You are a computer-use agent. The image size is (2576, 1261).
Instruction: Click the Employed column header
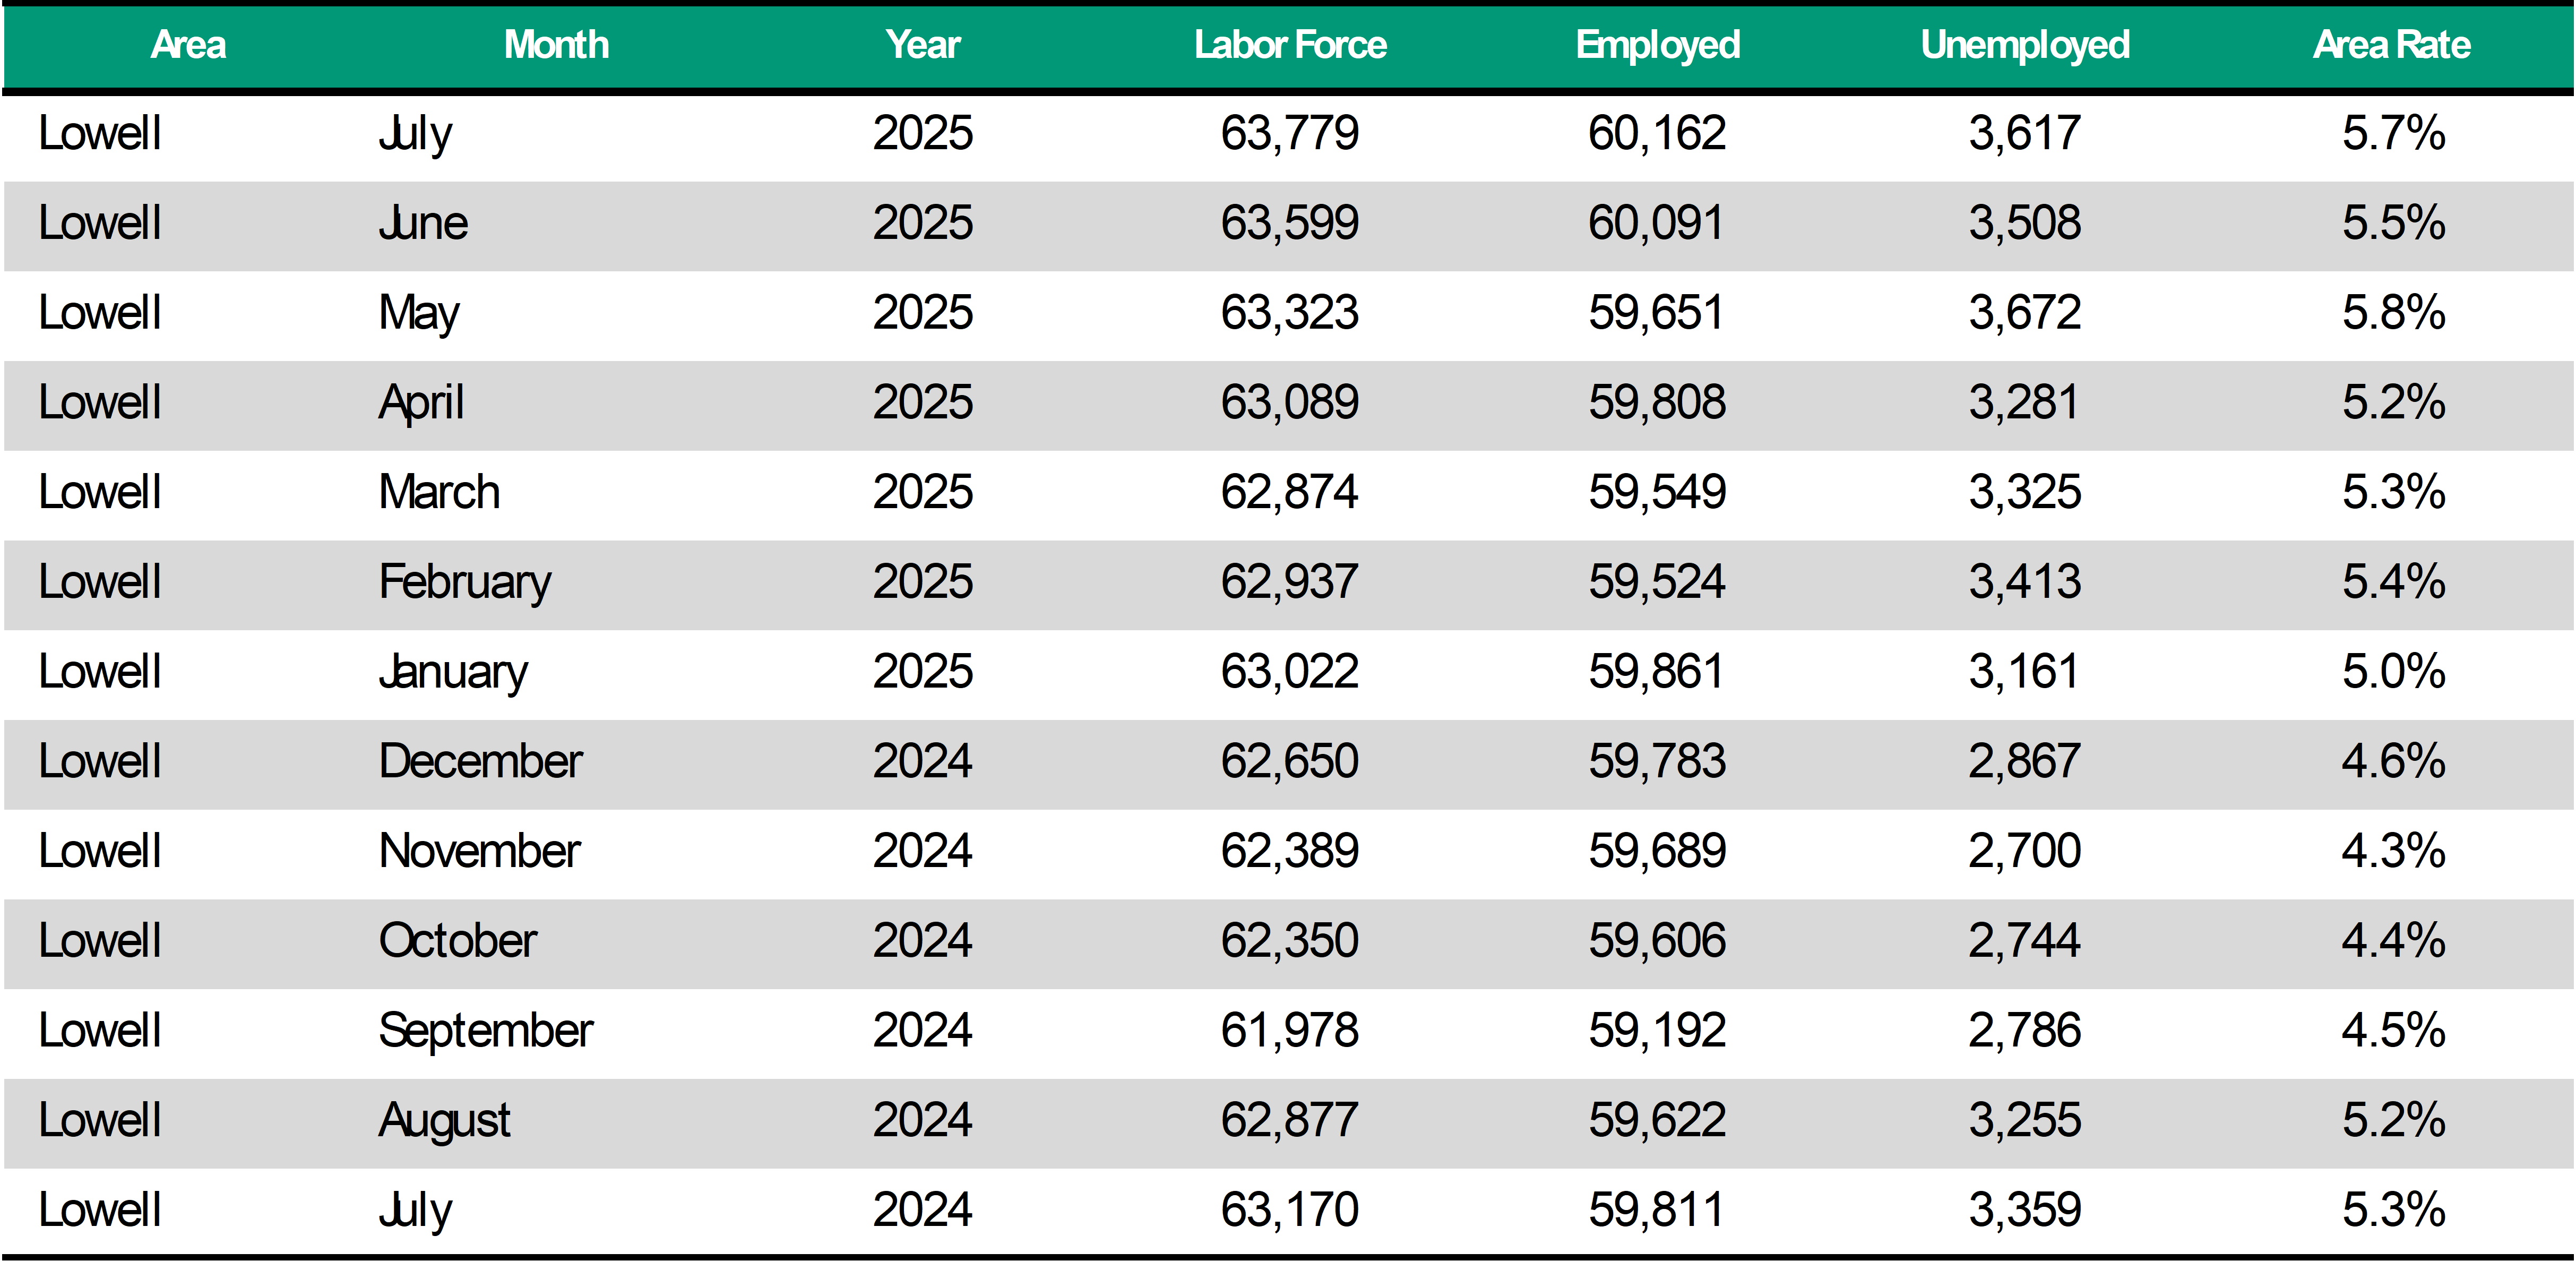(x=1657, y=45)
